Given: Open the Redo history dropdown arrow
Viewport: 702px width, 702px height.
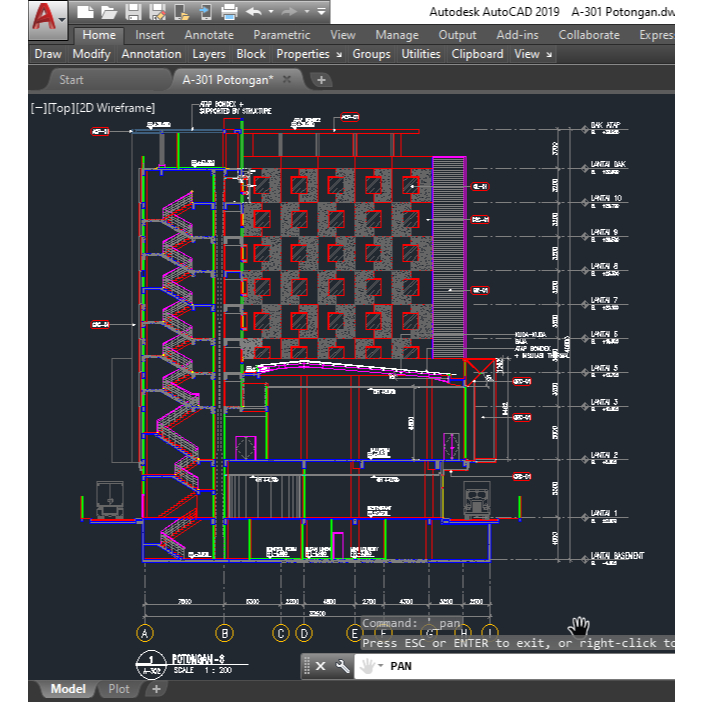Looking at the screenshot, I should click(x=307, y=12).
